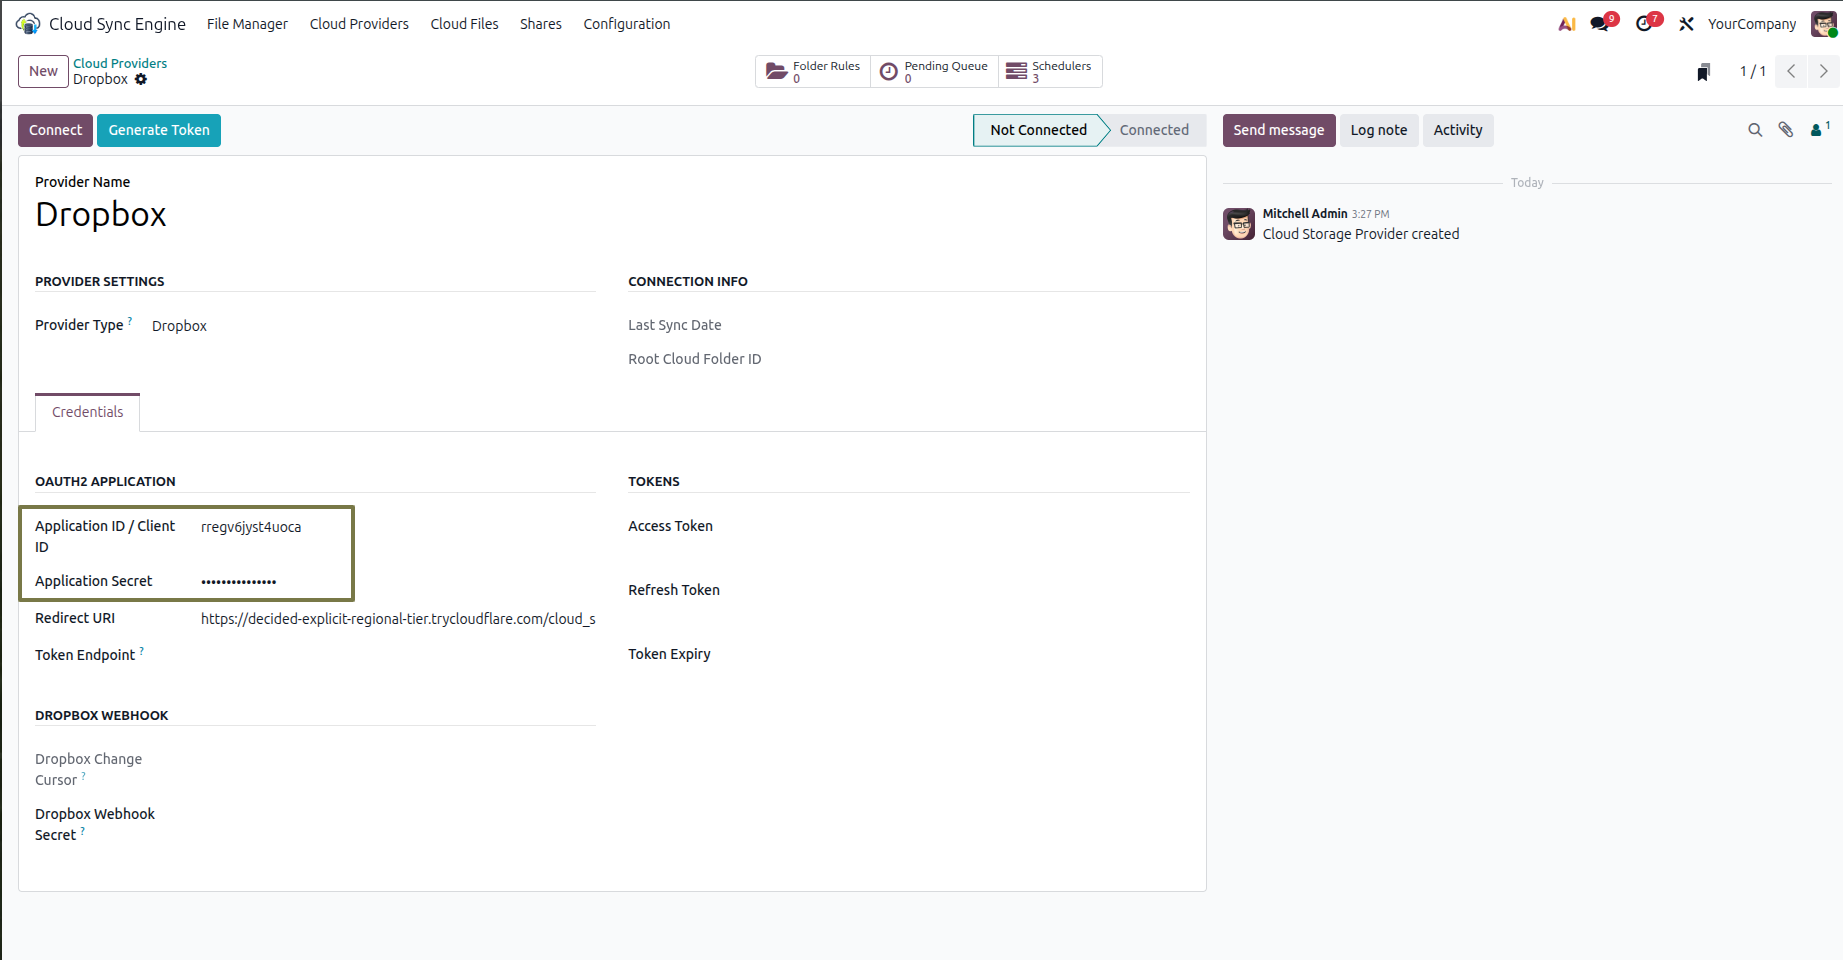The height and width of the screenshot is (960, 1843).
Task: Open the conversations icon with badge 9
Action: (1602, 23)
